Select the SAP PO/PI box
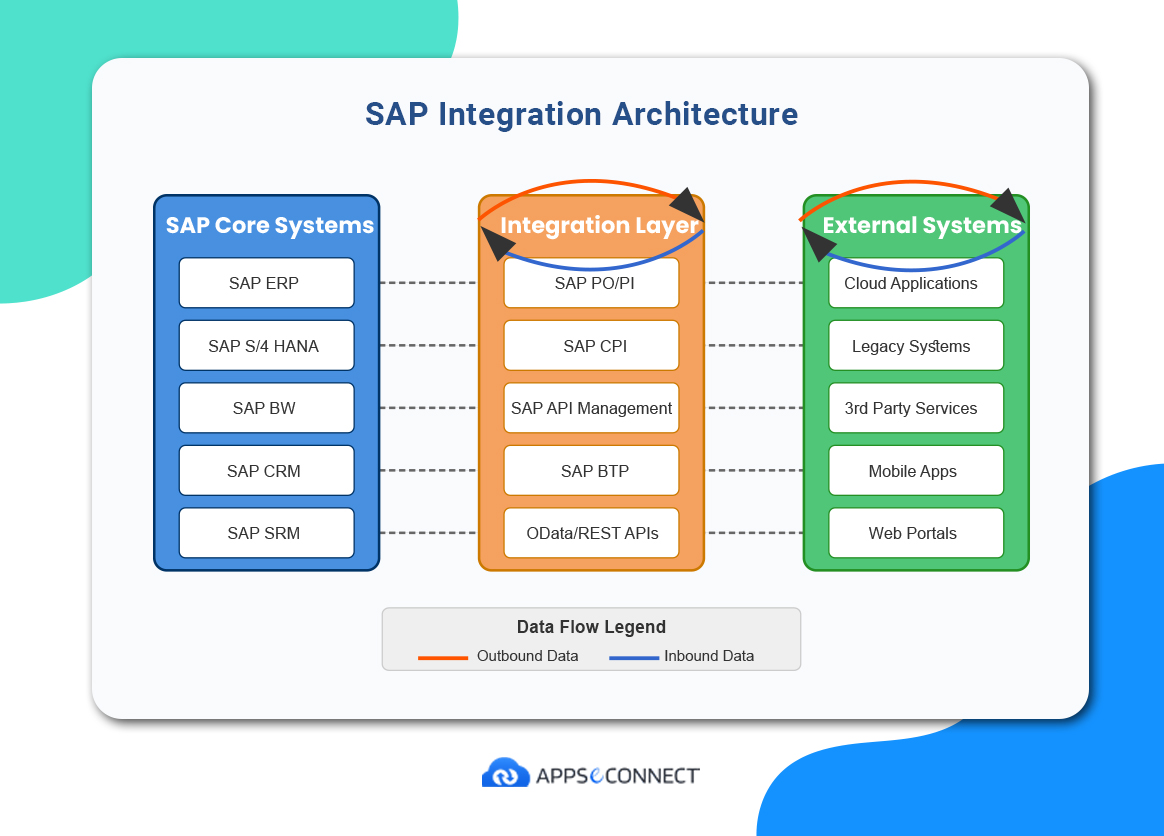The image size is (1164, 836). [x=592, y=283]
